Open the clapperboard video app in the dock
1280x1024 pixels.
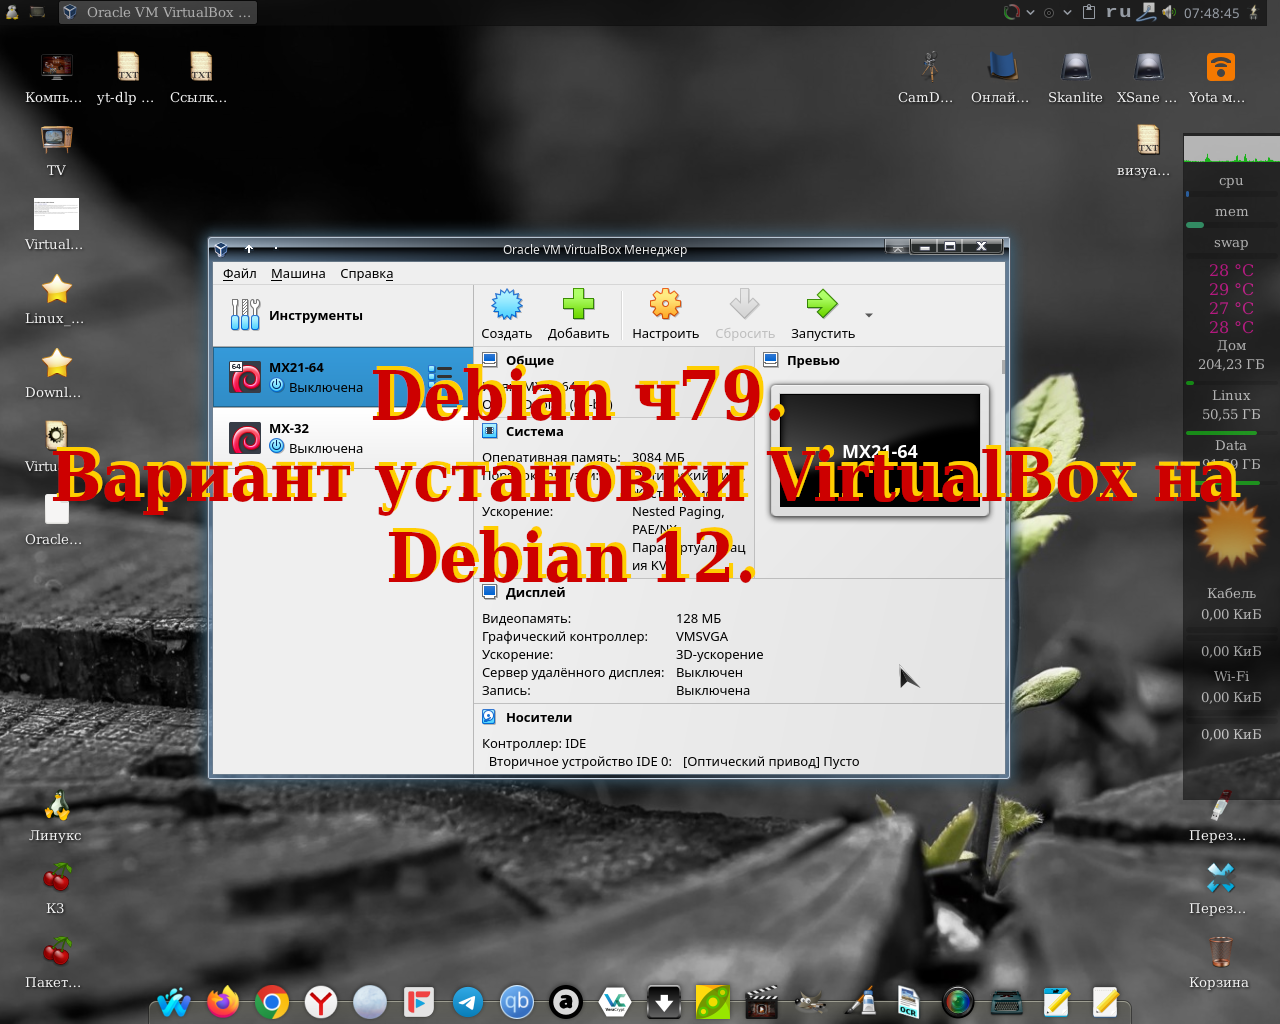click(762, 1001)
